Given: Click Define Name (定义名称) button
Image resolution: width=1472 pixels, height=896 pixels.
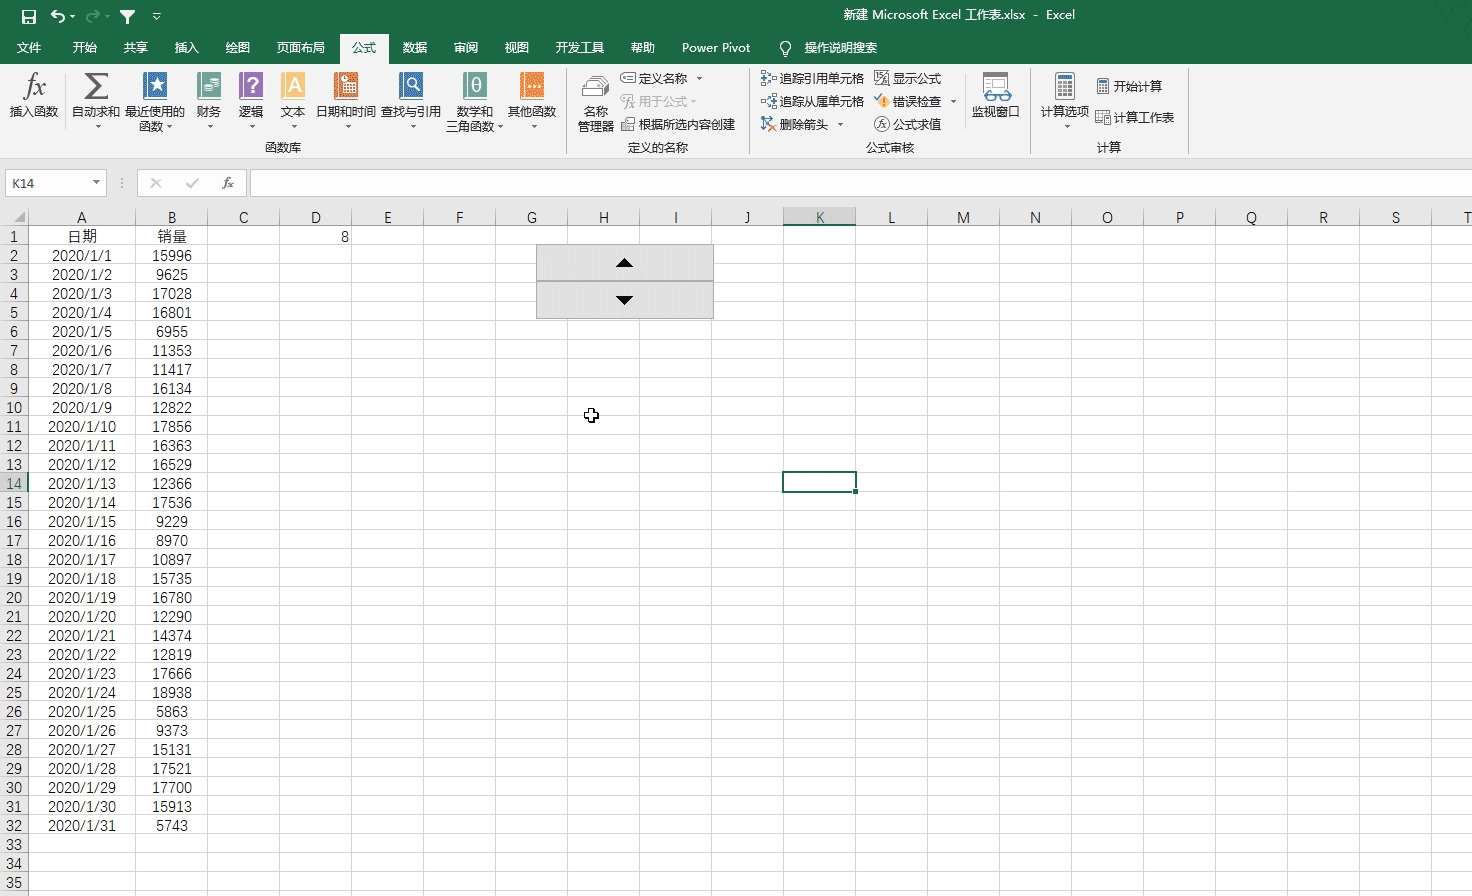Looking at the screenshot, I should pos(654,78).
